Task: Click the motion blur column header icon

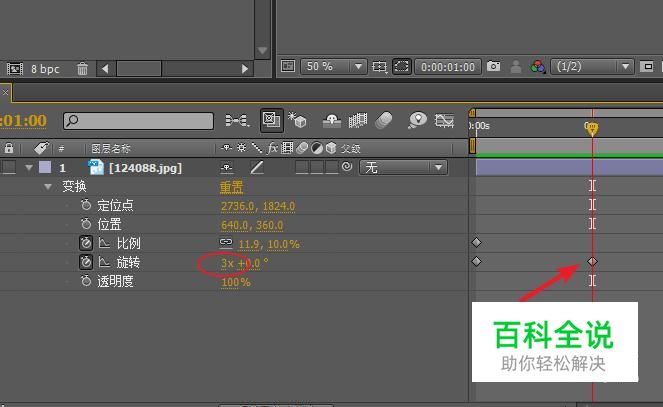Action: [302, 148]
